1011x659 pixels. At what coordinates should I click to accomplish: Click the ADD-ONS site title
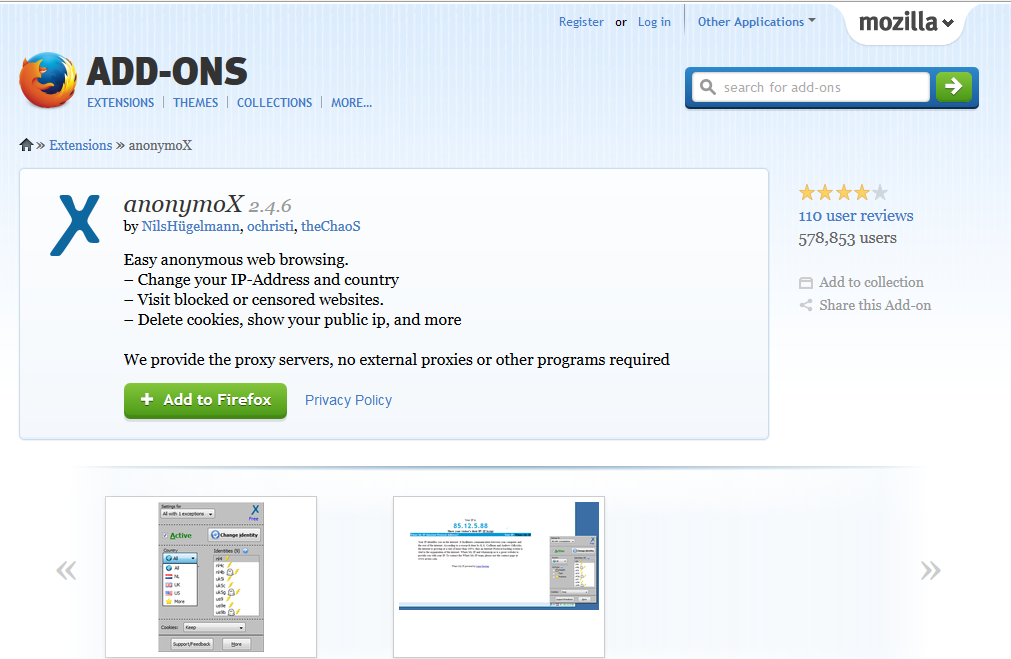(x=167, y=71)
